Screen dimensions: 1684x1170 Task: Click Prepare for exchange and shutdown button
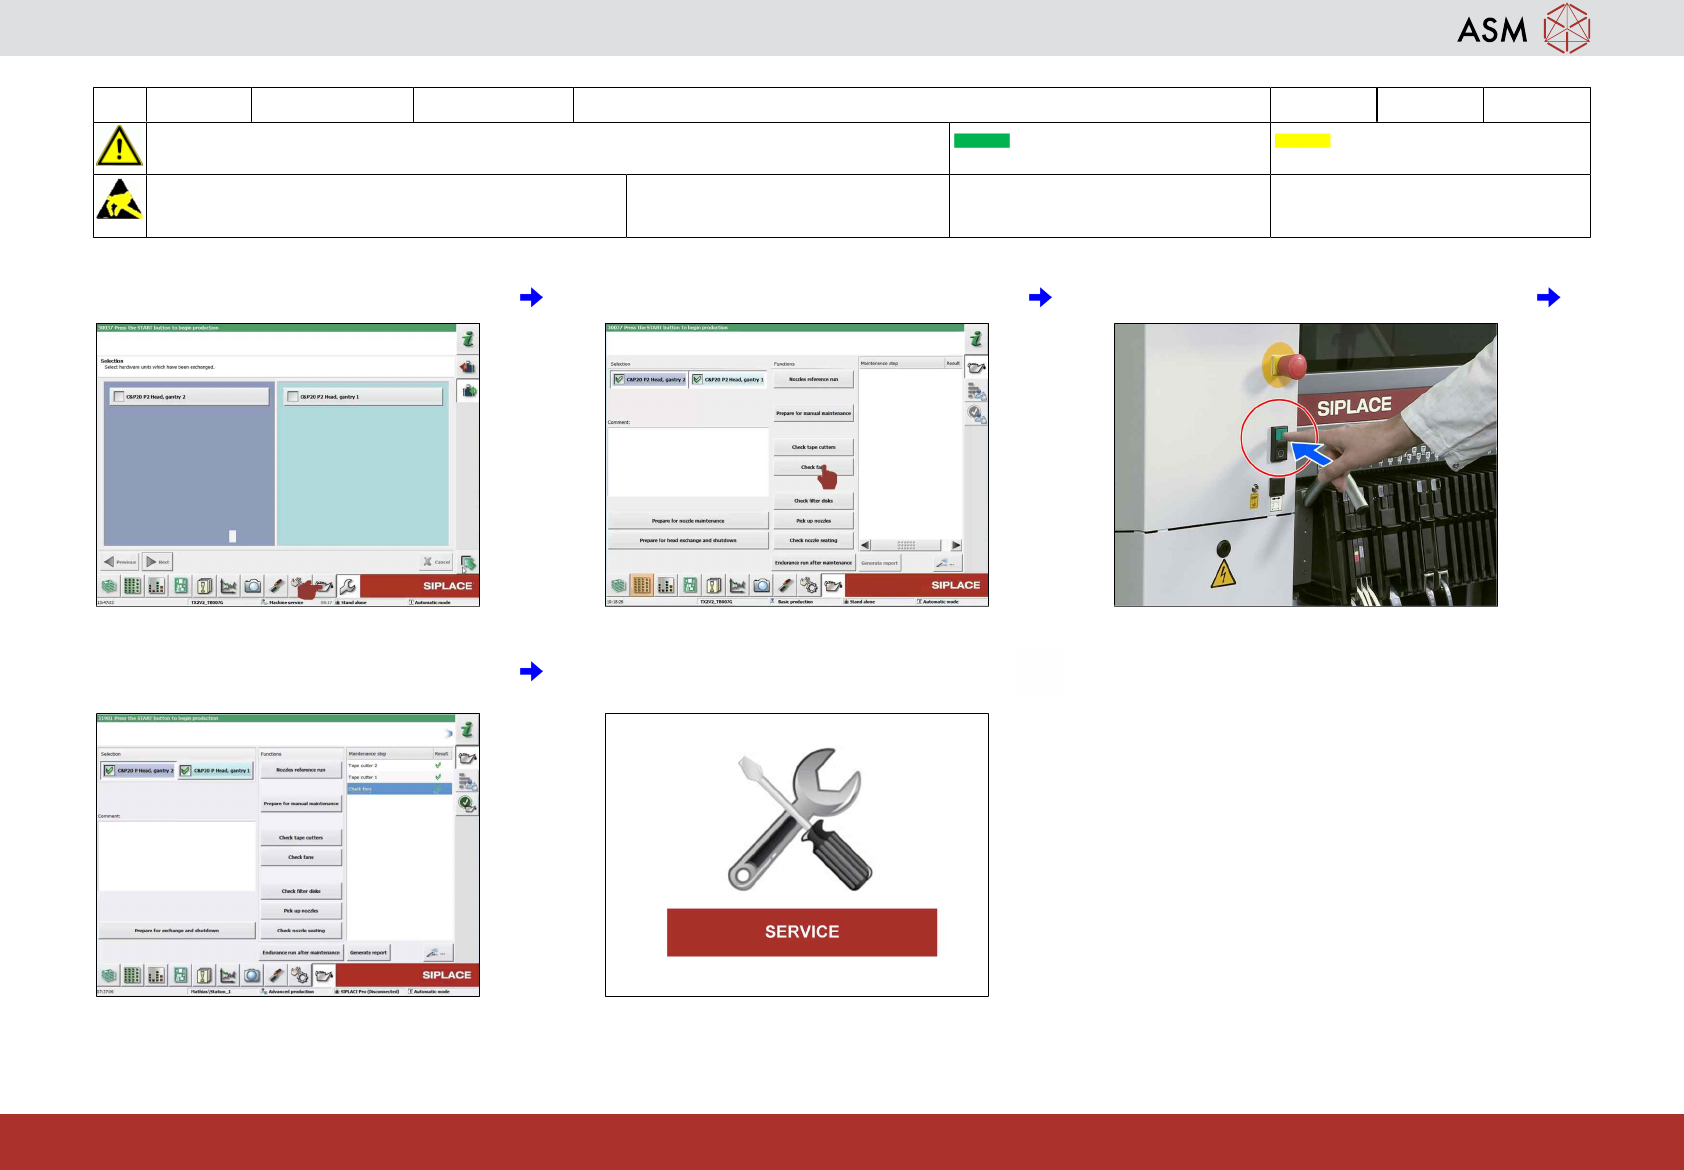177,930
